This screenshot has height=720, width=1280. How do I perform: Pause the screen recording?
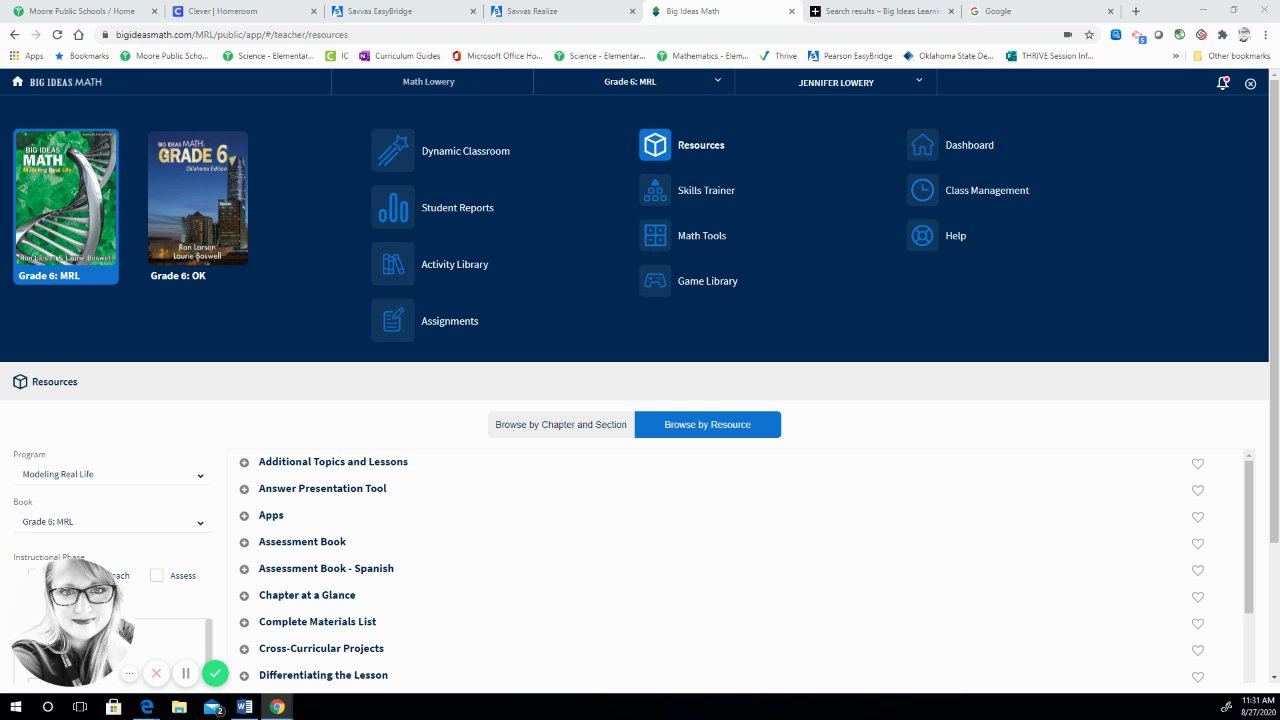point(185,674)
